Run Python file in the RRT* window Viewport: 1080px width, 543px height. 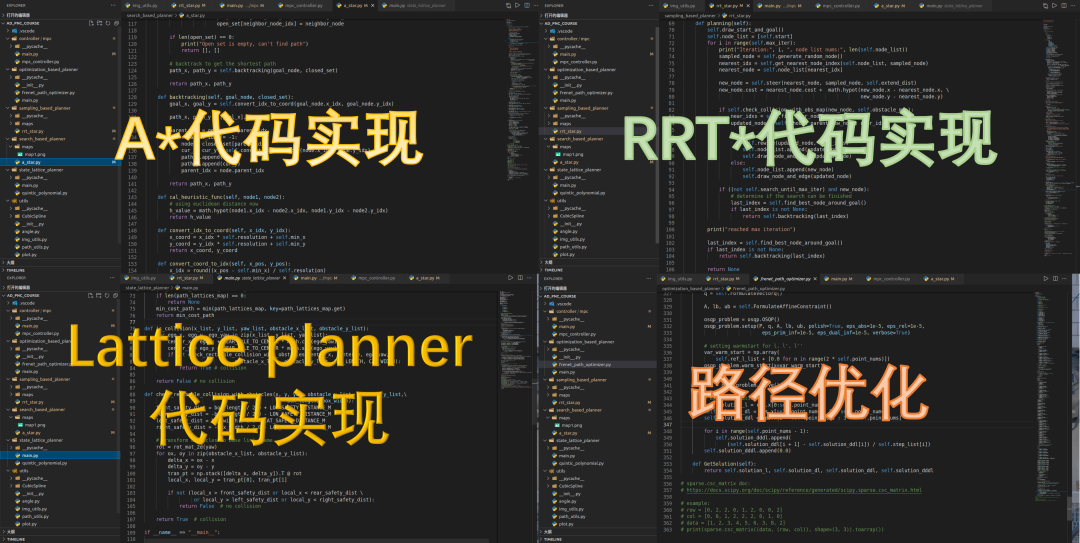tap(1055, 6)
